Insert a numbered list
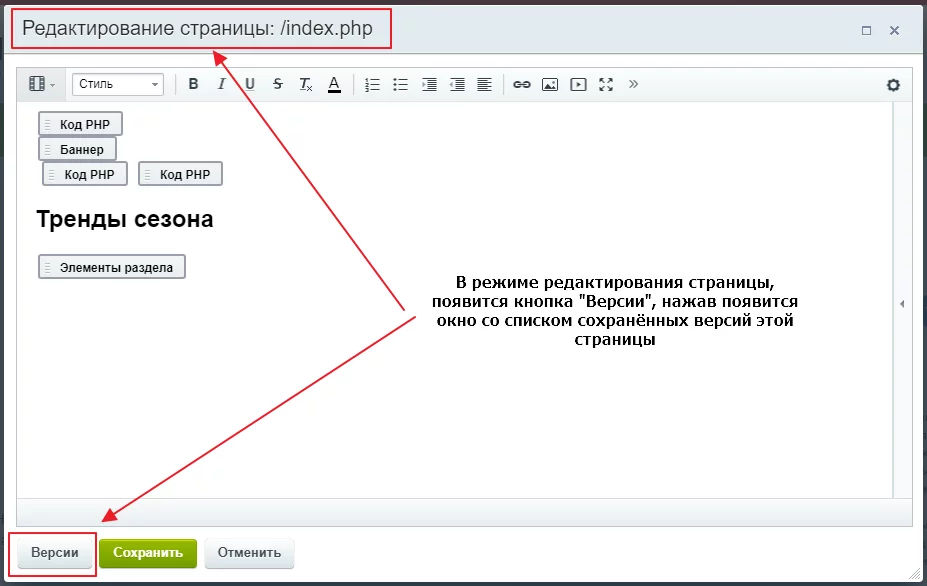 point(373,85)
